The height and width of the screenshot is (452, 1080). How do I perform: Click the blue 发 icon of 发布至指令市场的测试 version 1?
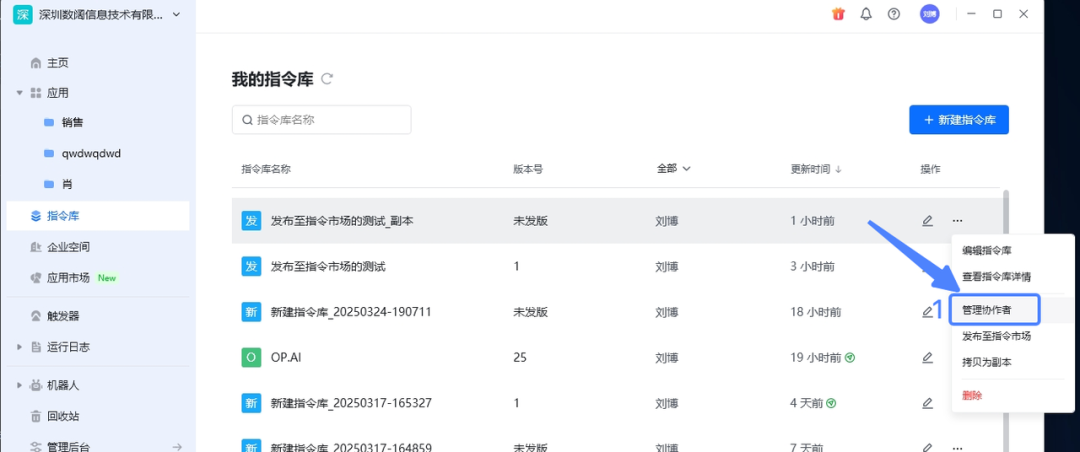pyautogui.click(x=251, y=266)
